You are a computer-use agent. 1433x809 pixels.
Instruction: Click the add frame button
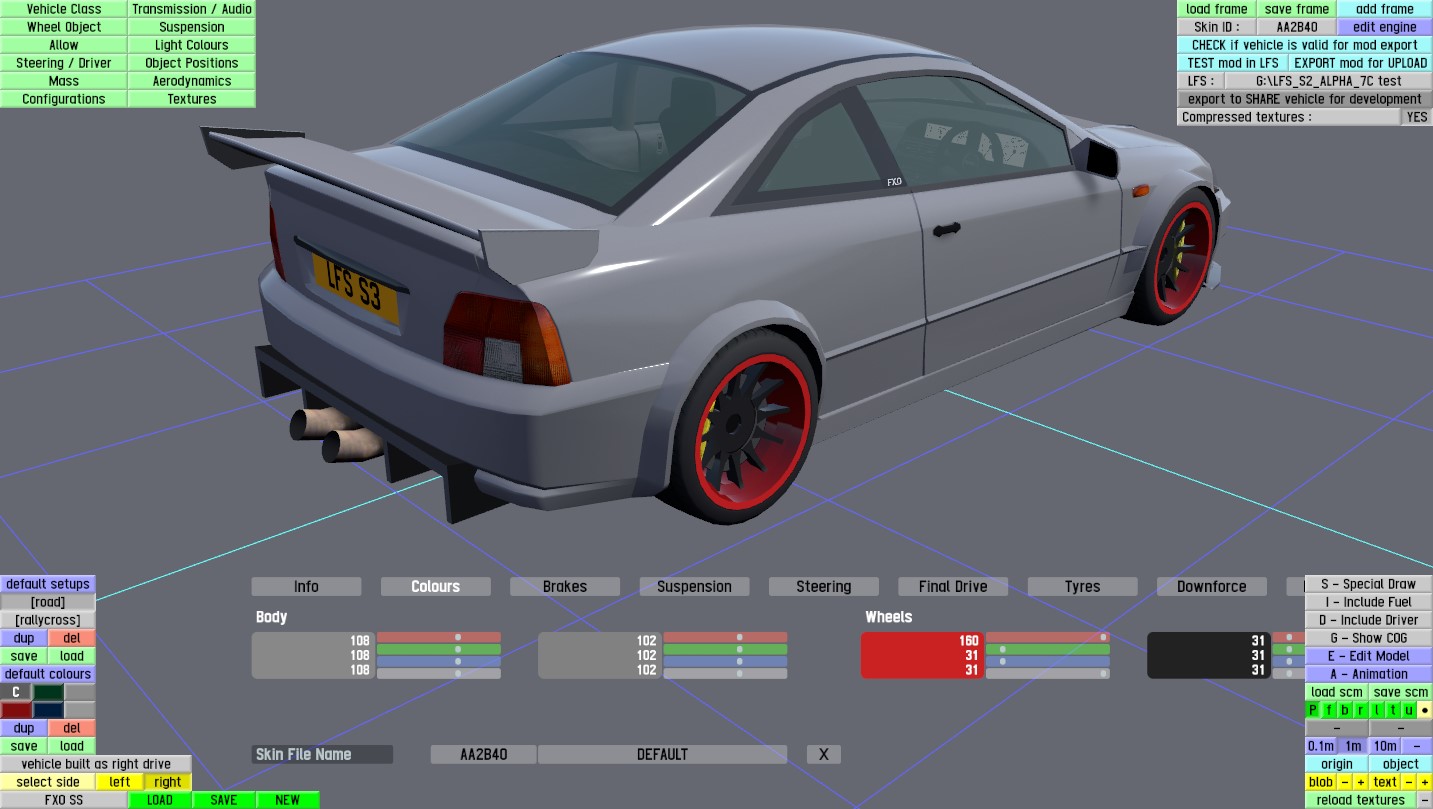[x=1385, y=9]
